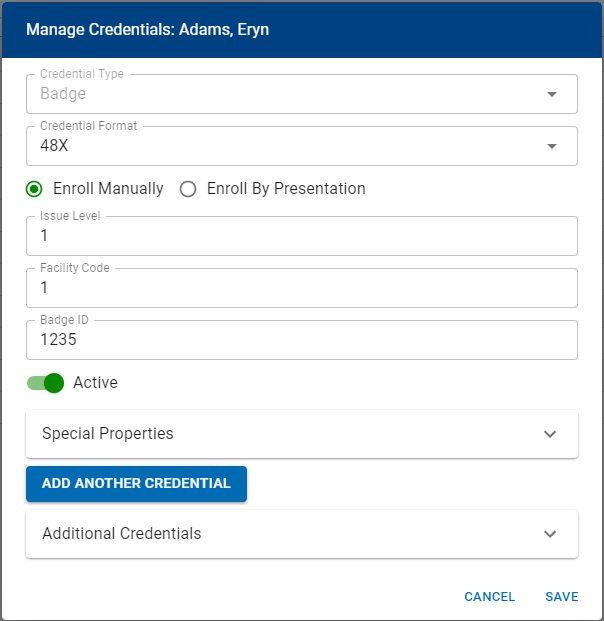This screenshot has height=621, width=604.
Task: Click the Credential Format dropdown arrow icon
Action: (551, 147)
